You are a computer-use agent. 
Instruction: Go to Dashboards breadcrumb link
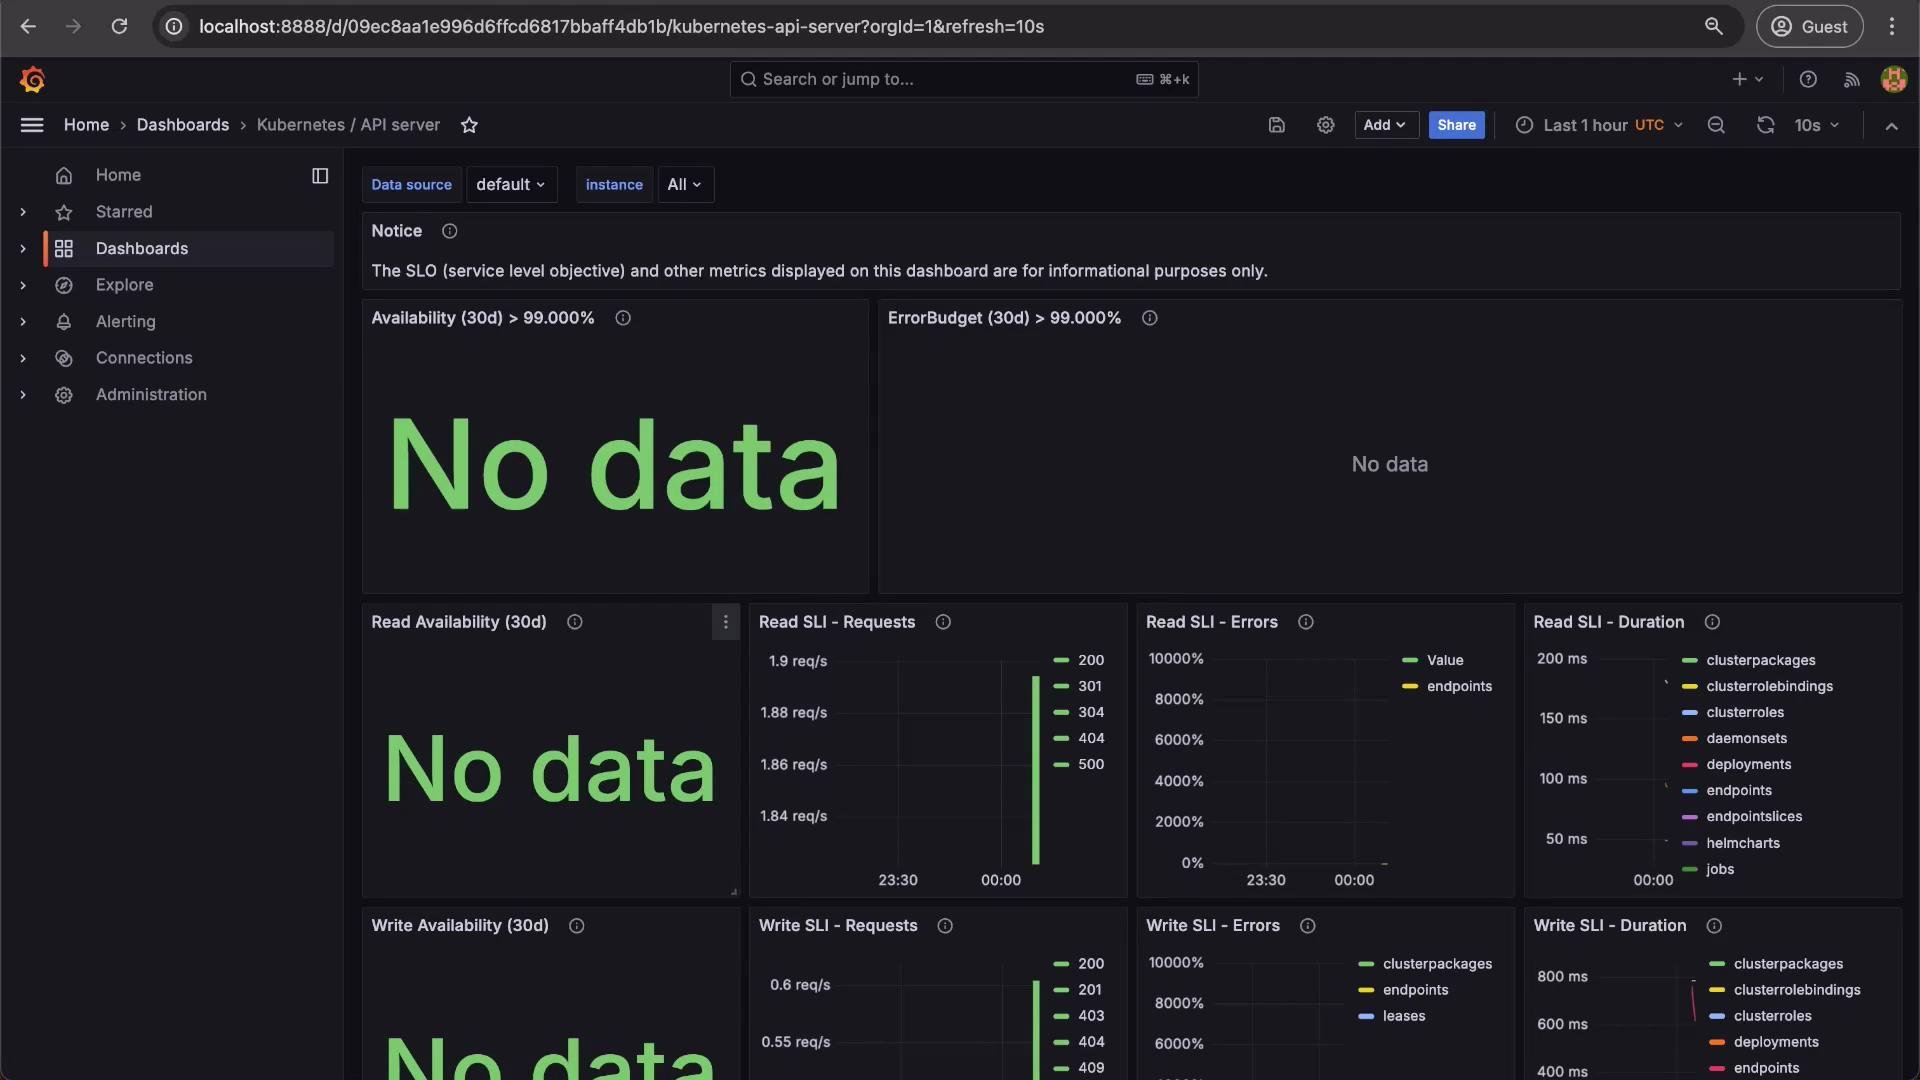click(x=183, y=125)
